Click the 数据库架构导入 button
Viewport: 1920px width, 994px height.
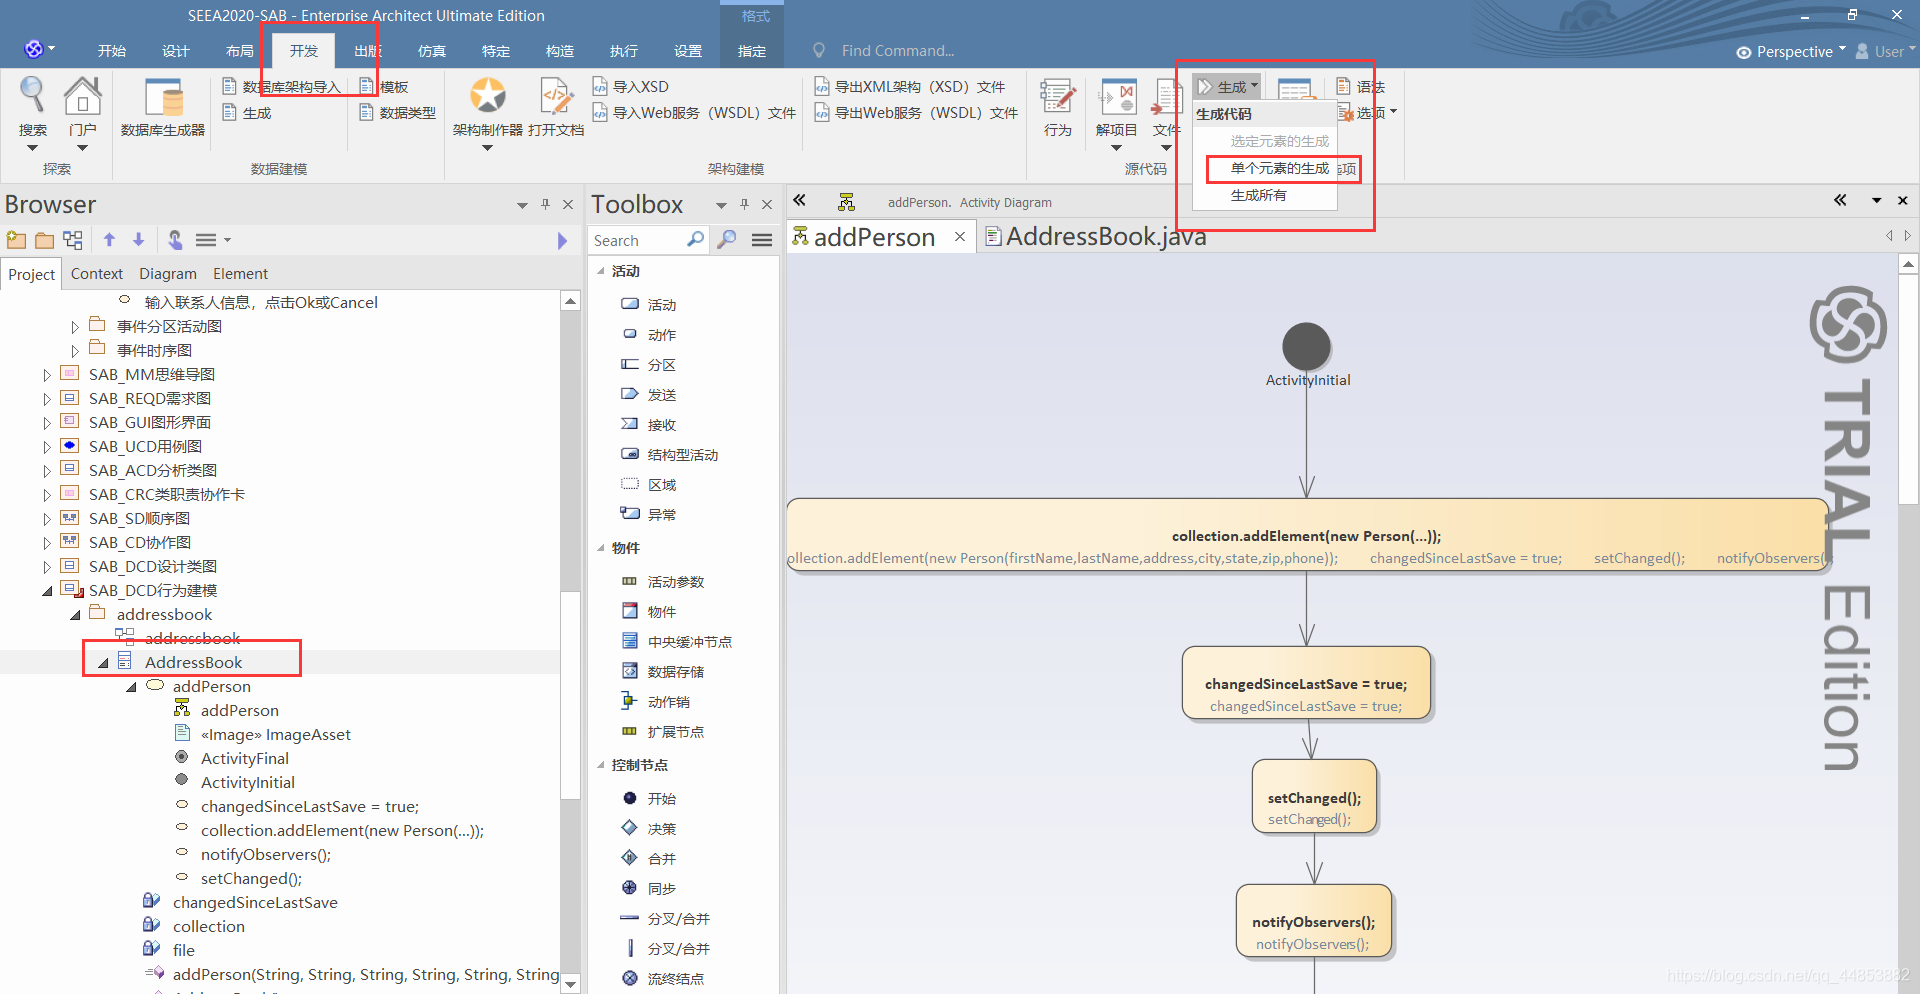click(281, 87)
